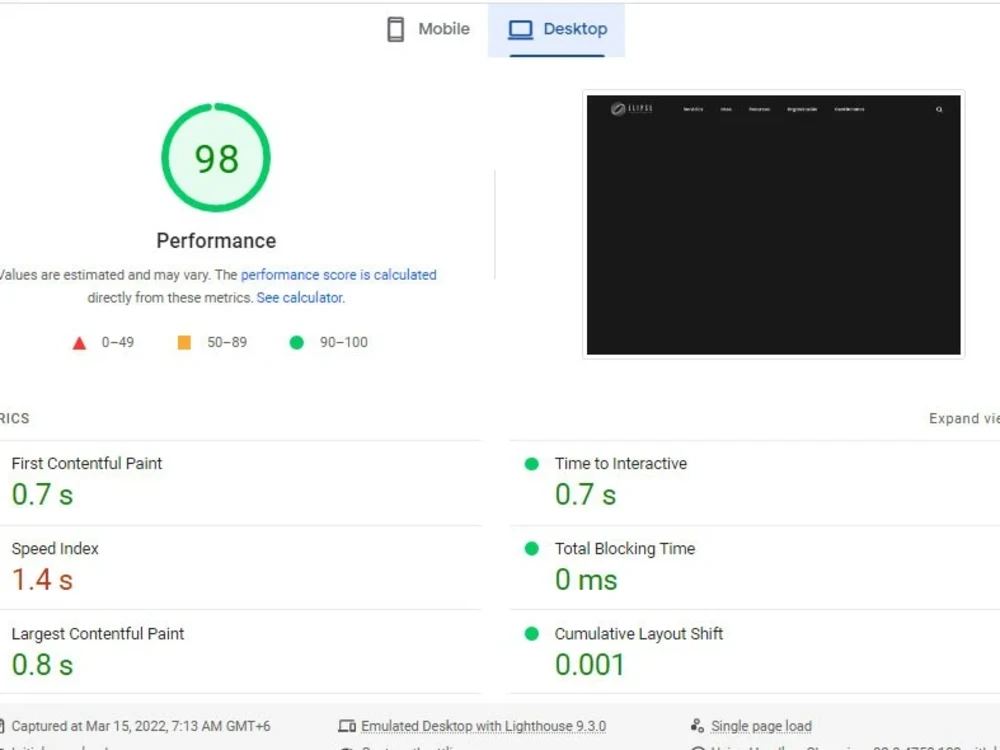Click the 90–100 range label
The width and height of the screenshot is (1000, 750).
point(344,342)
